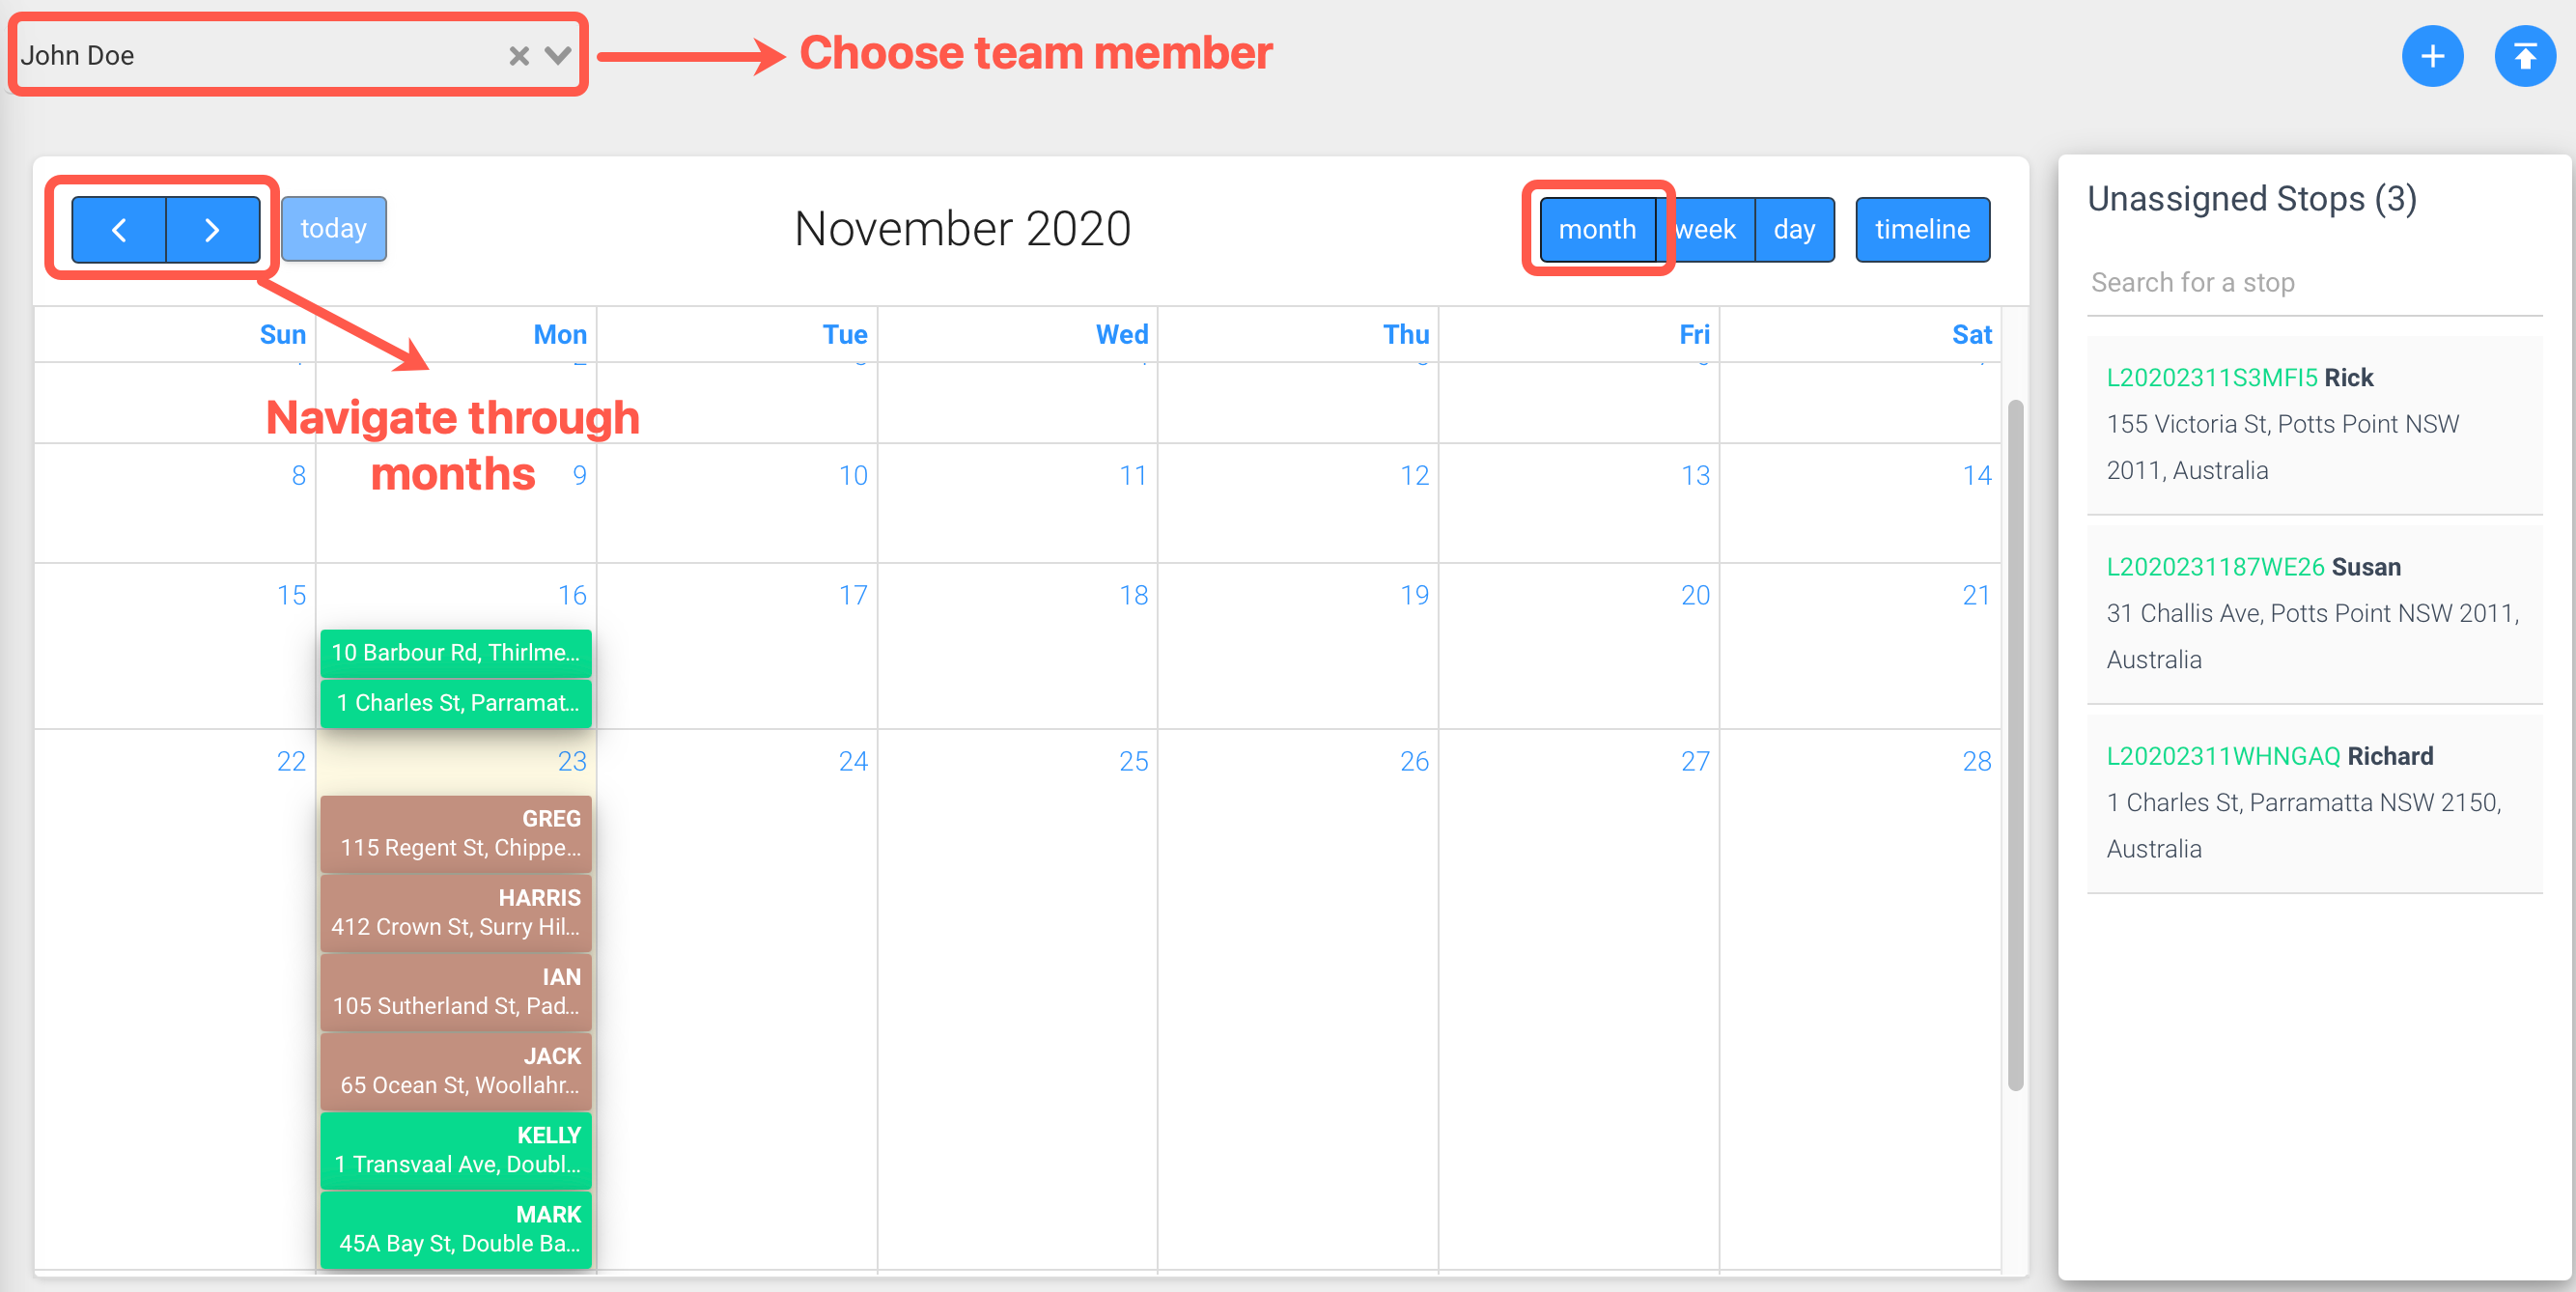Go to next month with right arrow

pos(212,230)
